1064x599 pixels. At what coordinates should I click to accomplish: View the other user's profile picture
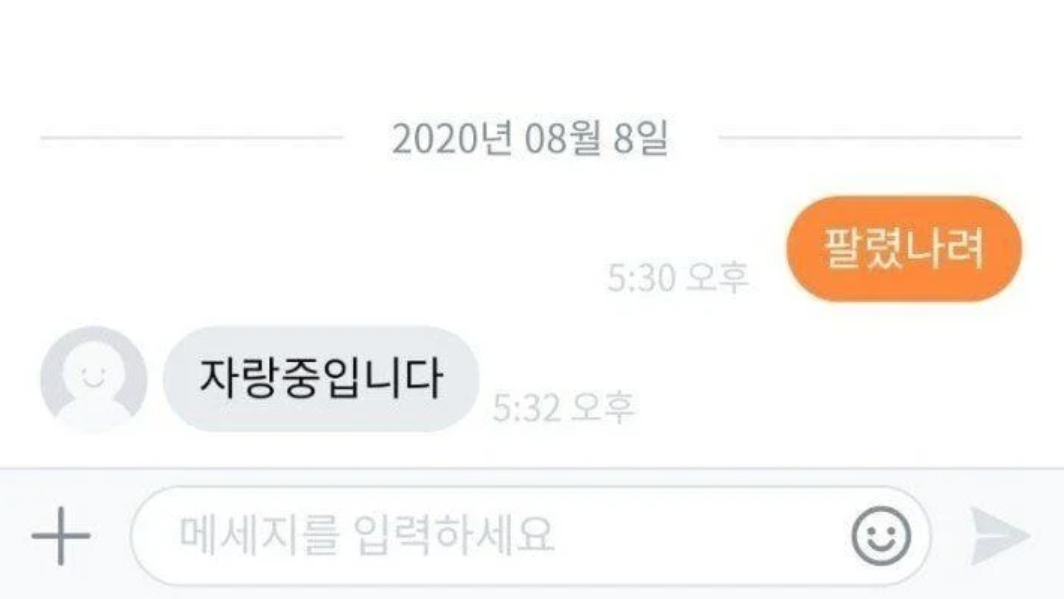point(94,379)
